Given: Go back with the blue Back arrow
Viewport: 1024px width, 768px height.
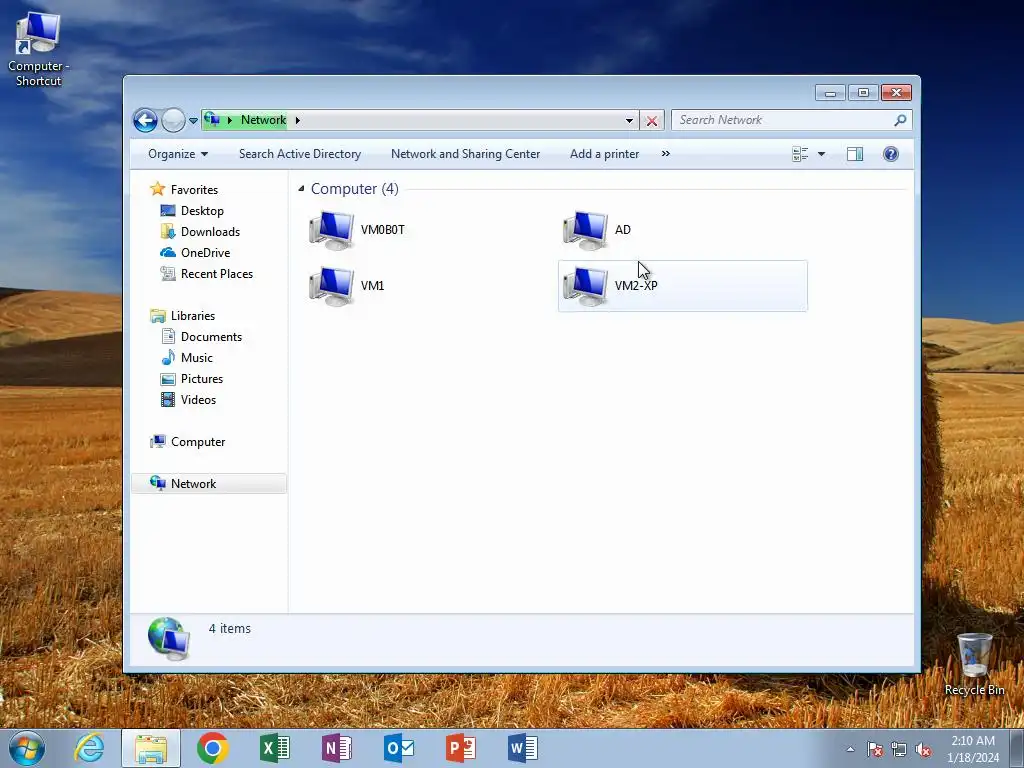Looking at the screenshot, I should click(145, 120).
